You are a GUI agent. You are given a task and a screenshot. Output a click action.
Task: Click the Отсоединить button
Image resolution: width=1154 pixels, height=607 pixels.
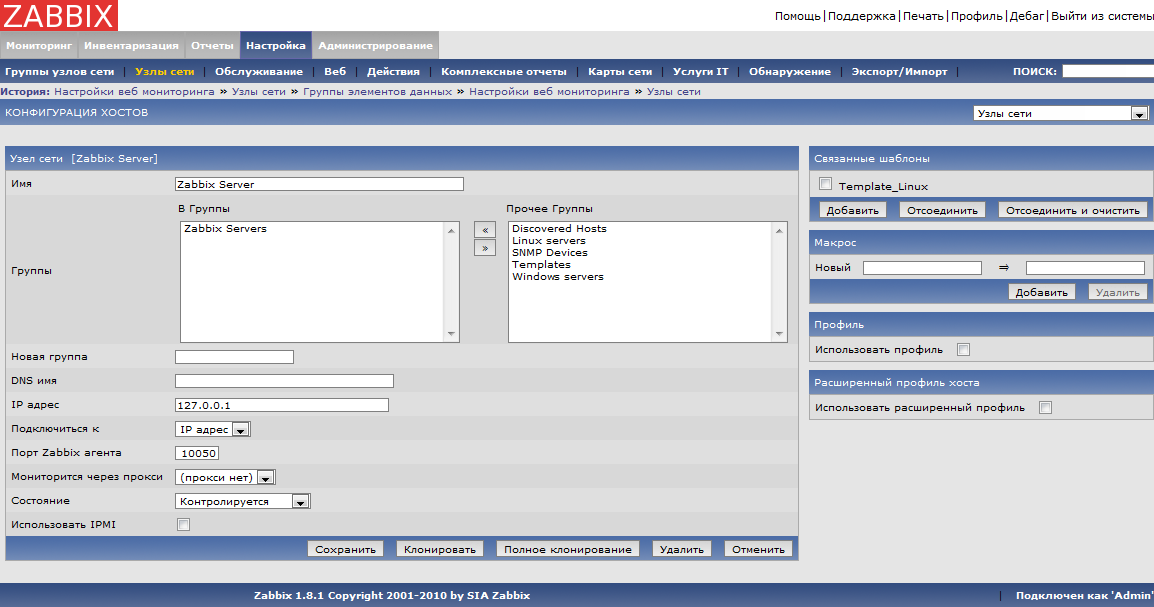point(942,210)
